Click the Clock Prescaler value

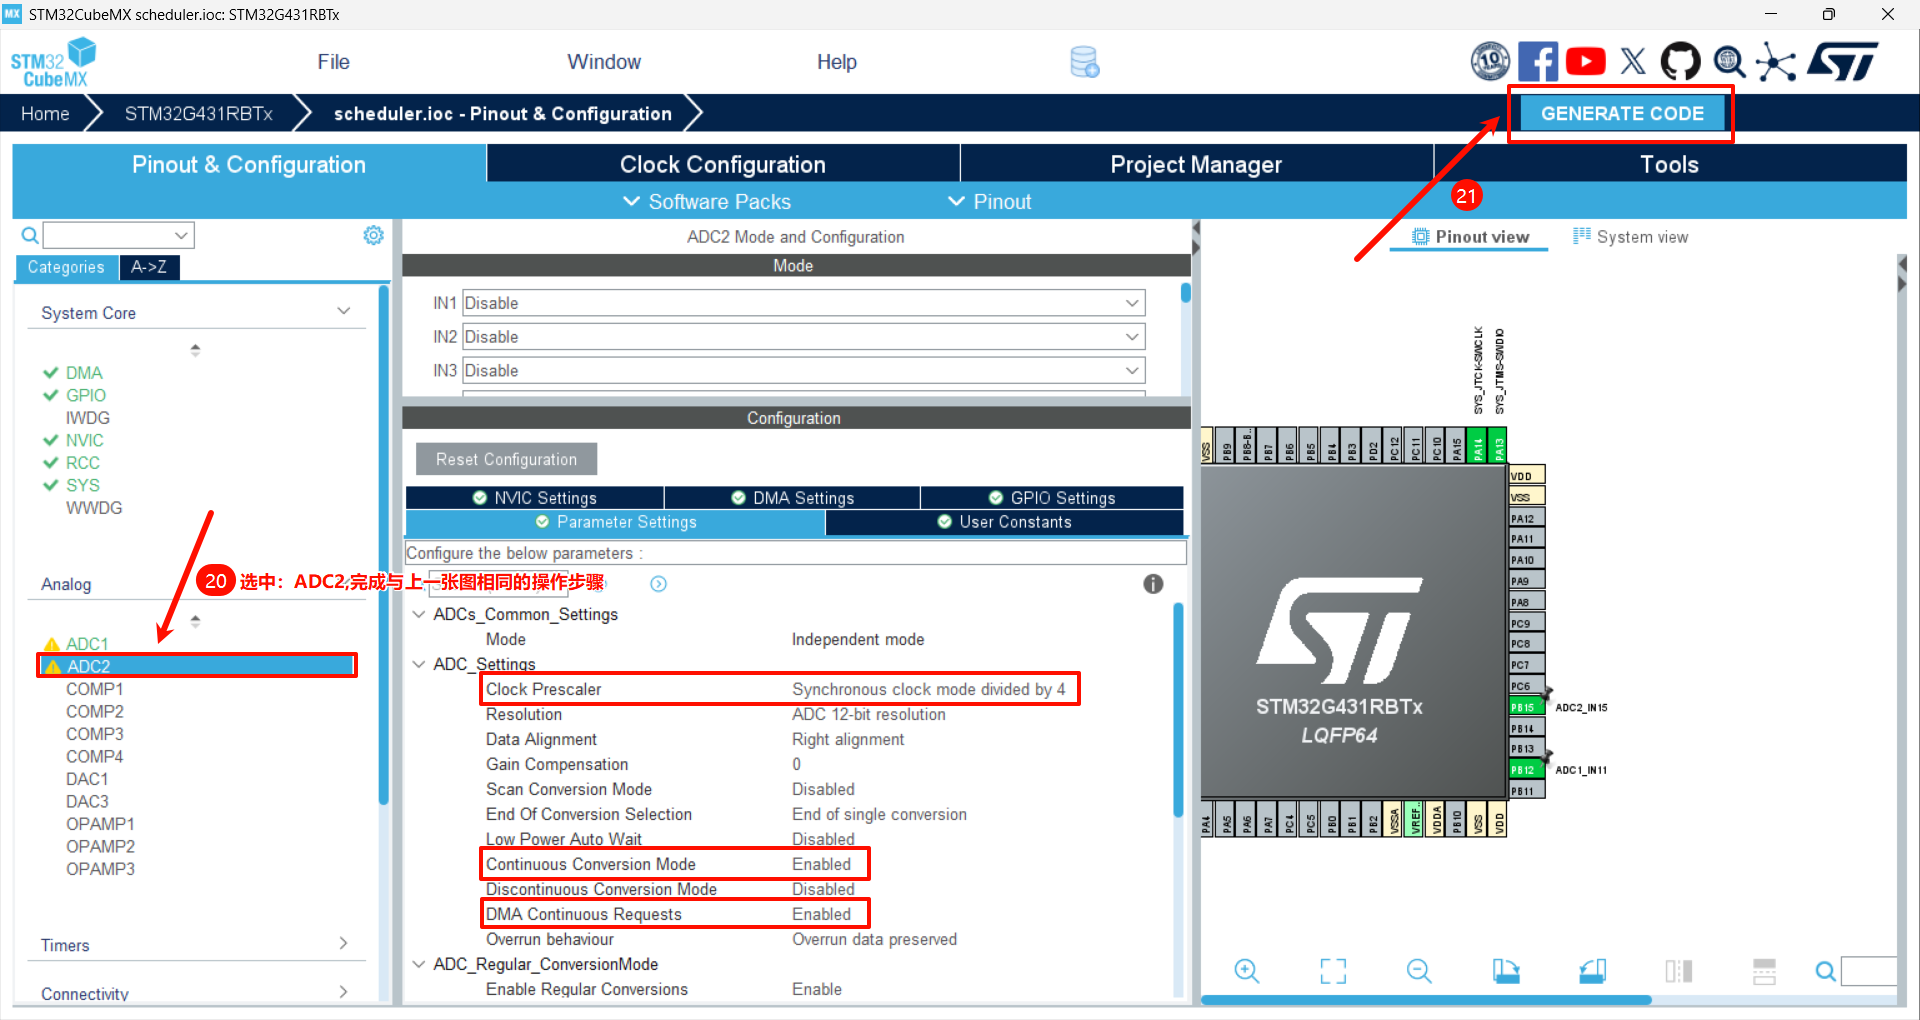[x=928, y=689]
